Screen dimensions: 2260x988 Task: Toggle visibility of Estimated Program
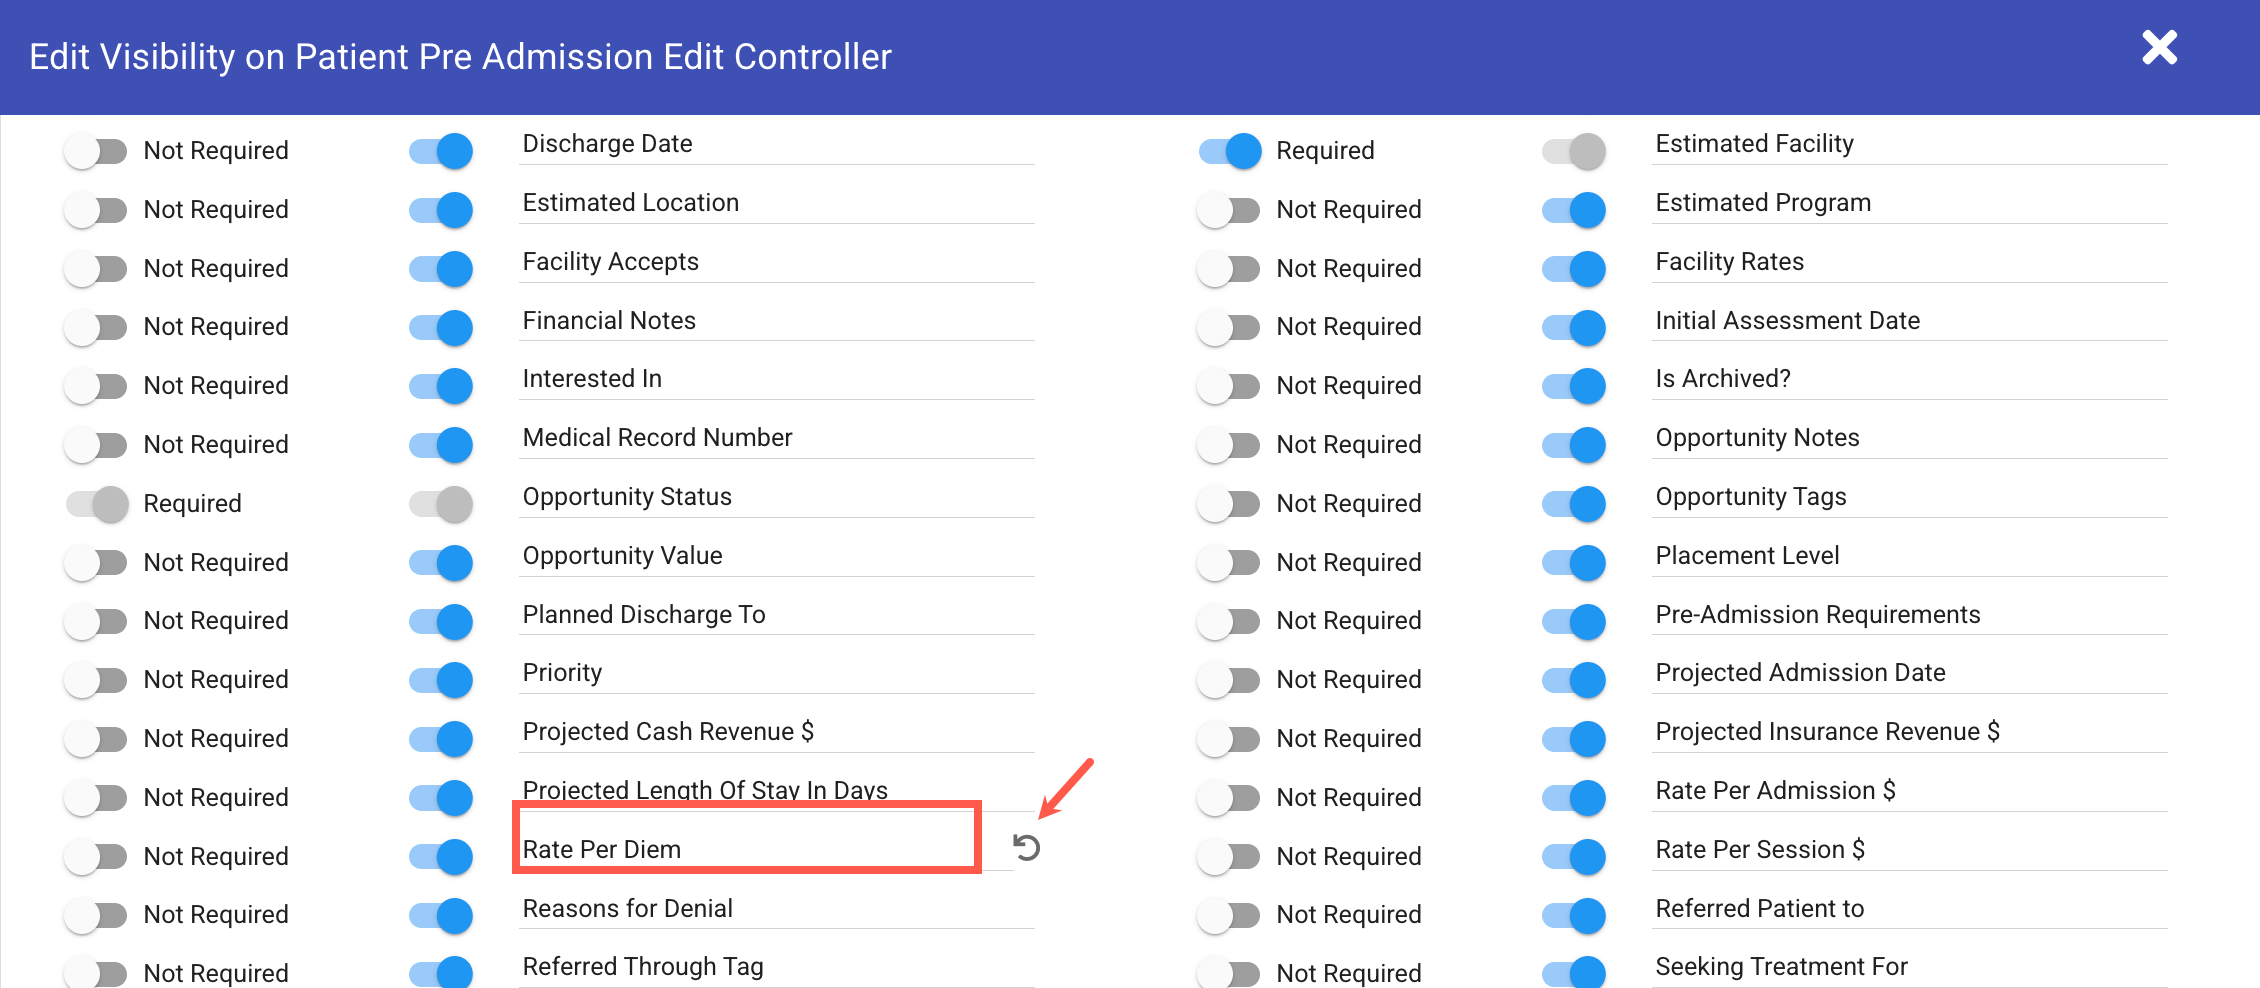pyautogui.click(x=1573, y=210)
